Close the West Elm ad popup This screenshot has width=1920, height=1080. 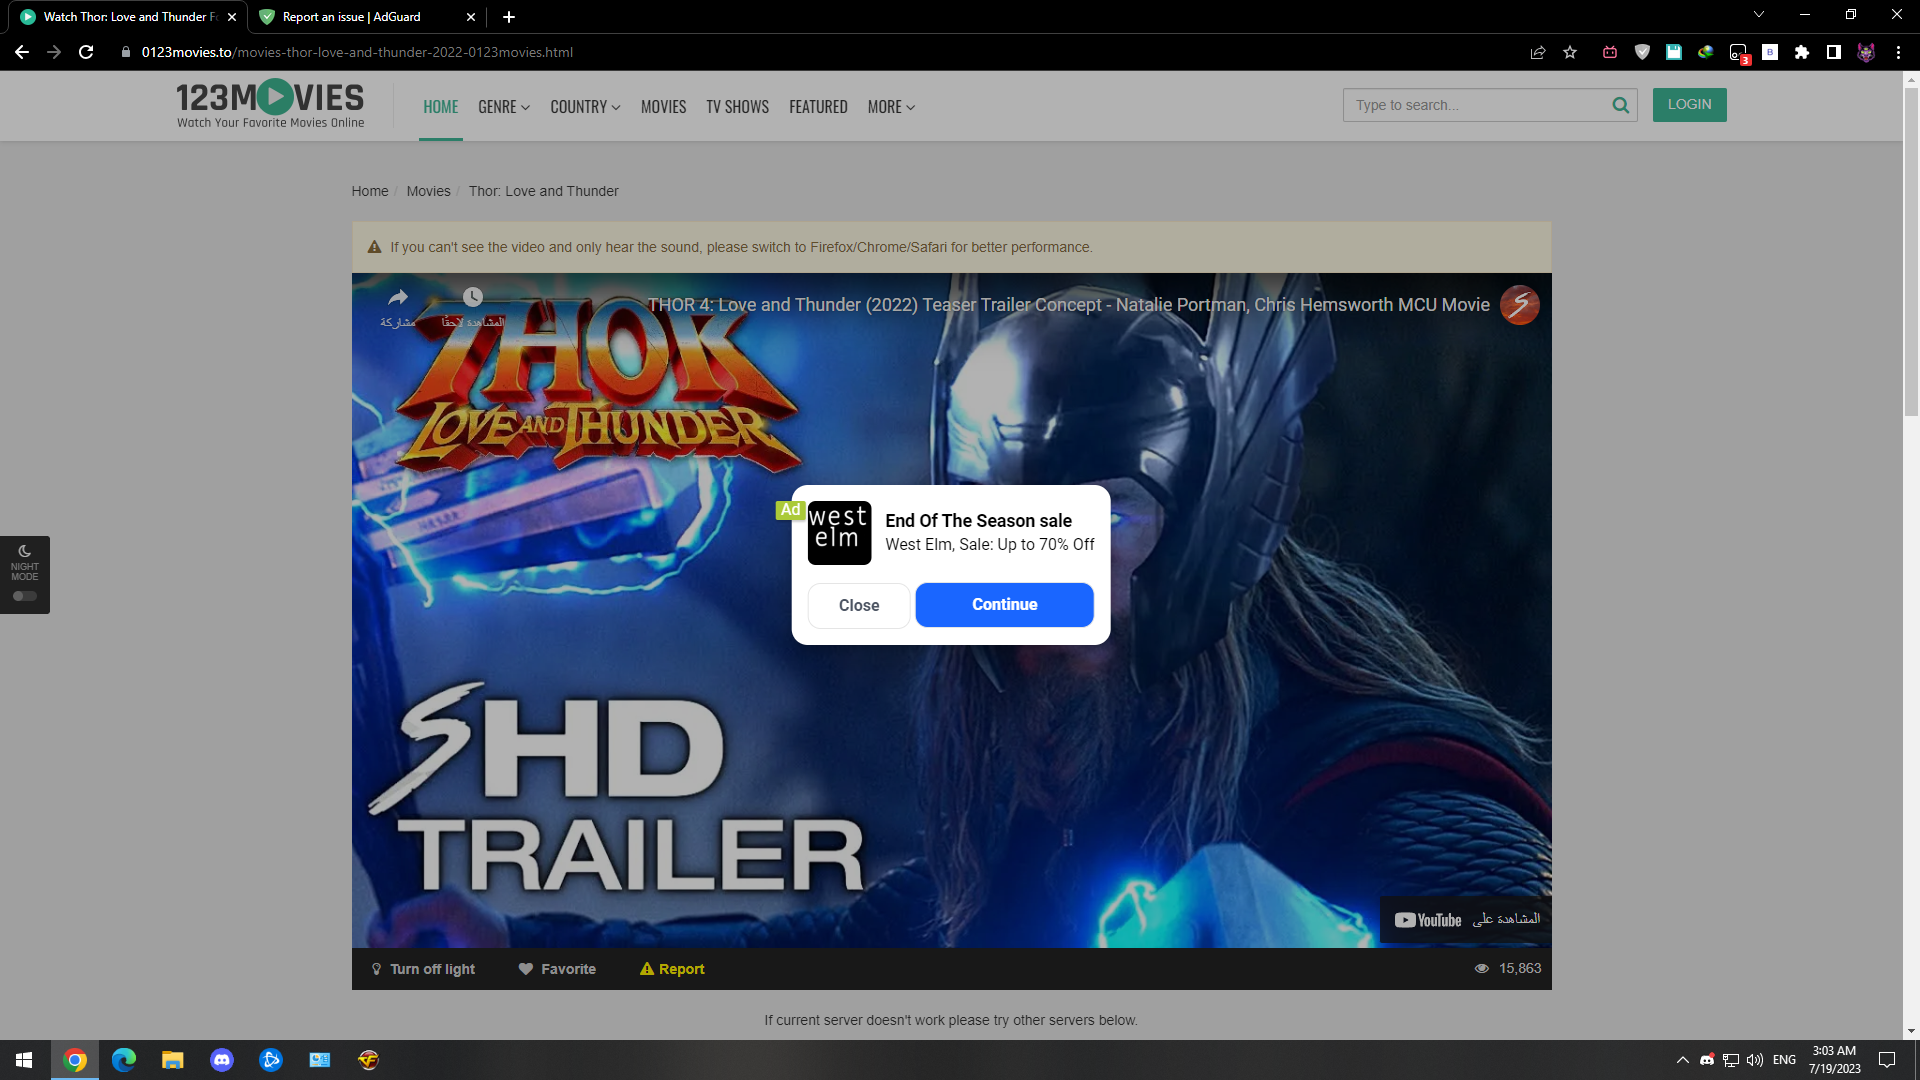[858, 605]
